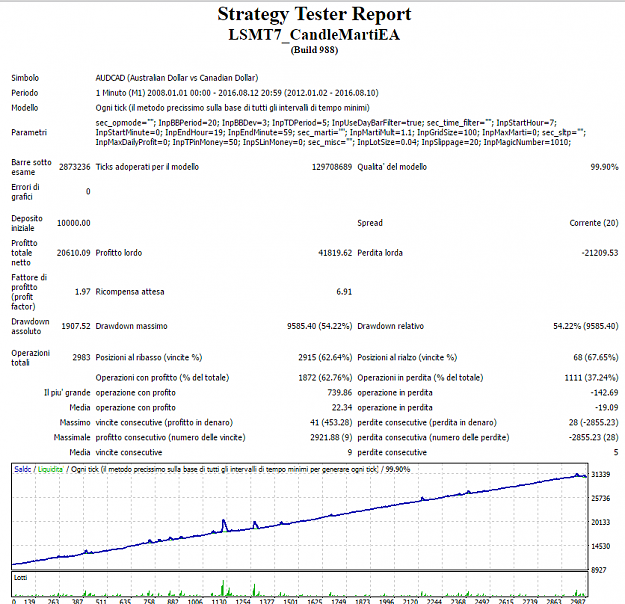Click the largest balance spike on the curve
Image resolution: width=625 pixels, height=604 pixels.
[x=224, y=524]
